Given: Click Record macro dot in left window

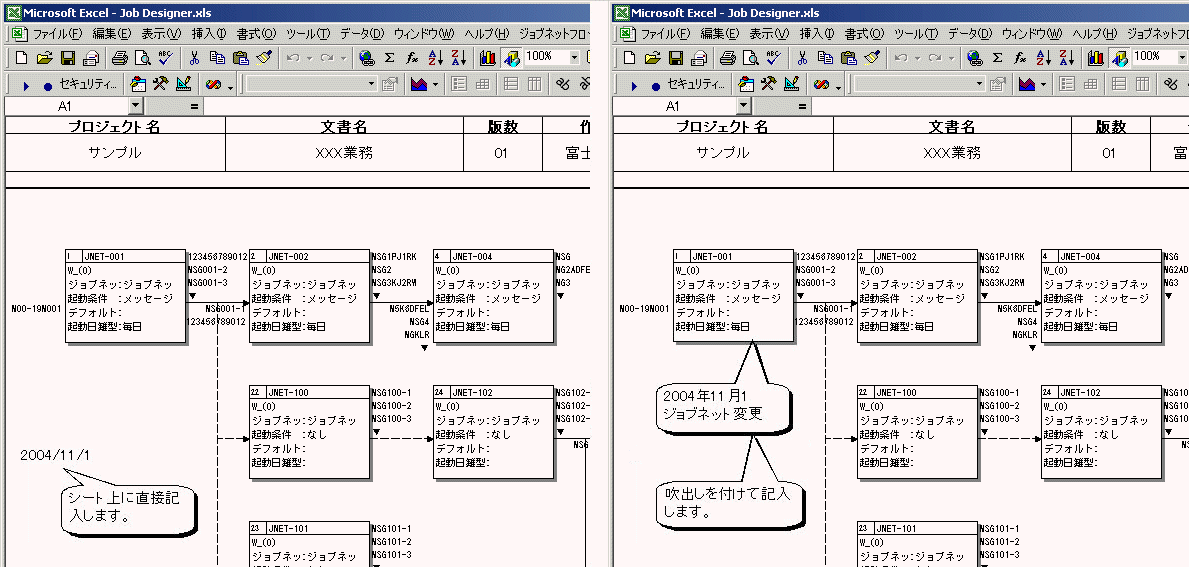Looking at the screenshot, I should [48, 85].
